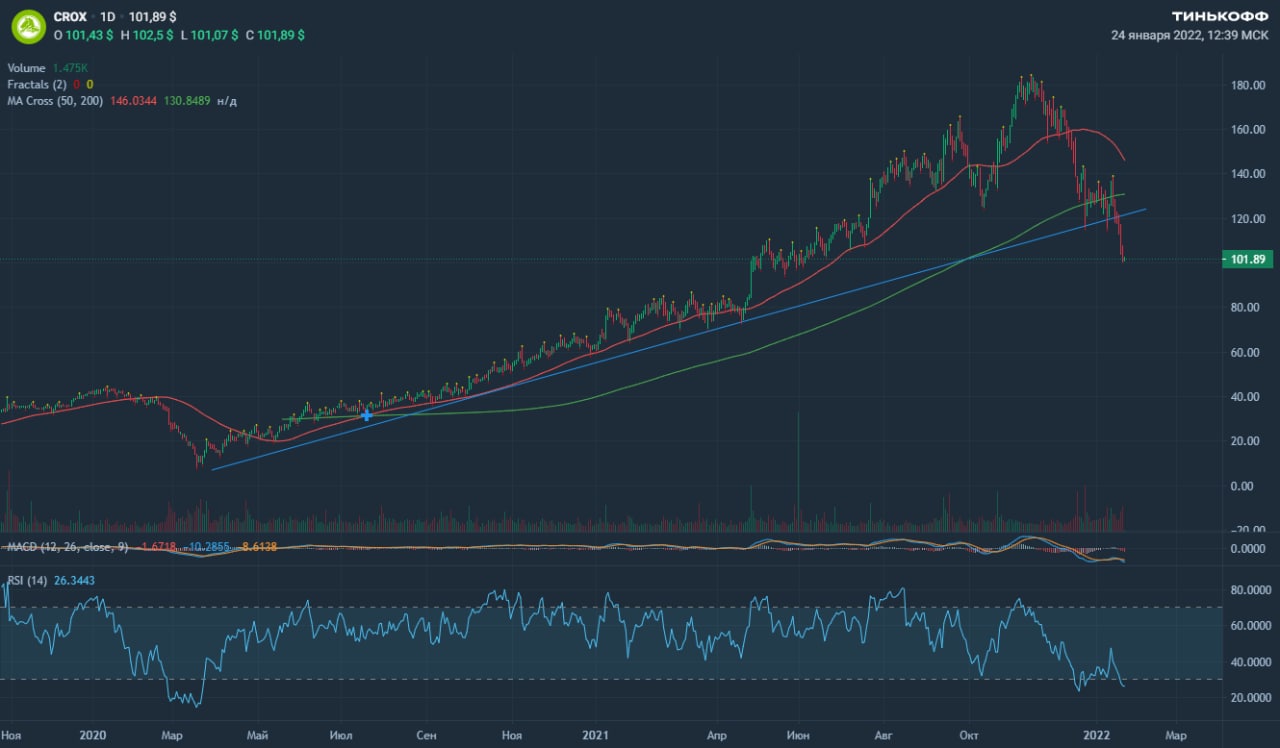1280x748 pixels.
Task: Click the RSI value 26.3443
Action: (x=76, y=579)
